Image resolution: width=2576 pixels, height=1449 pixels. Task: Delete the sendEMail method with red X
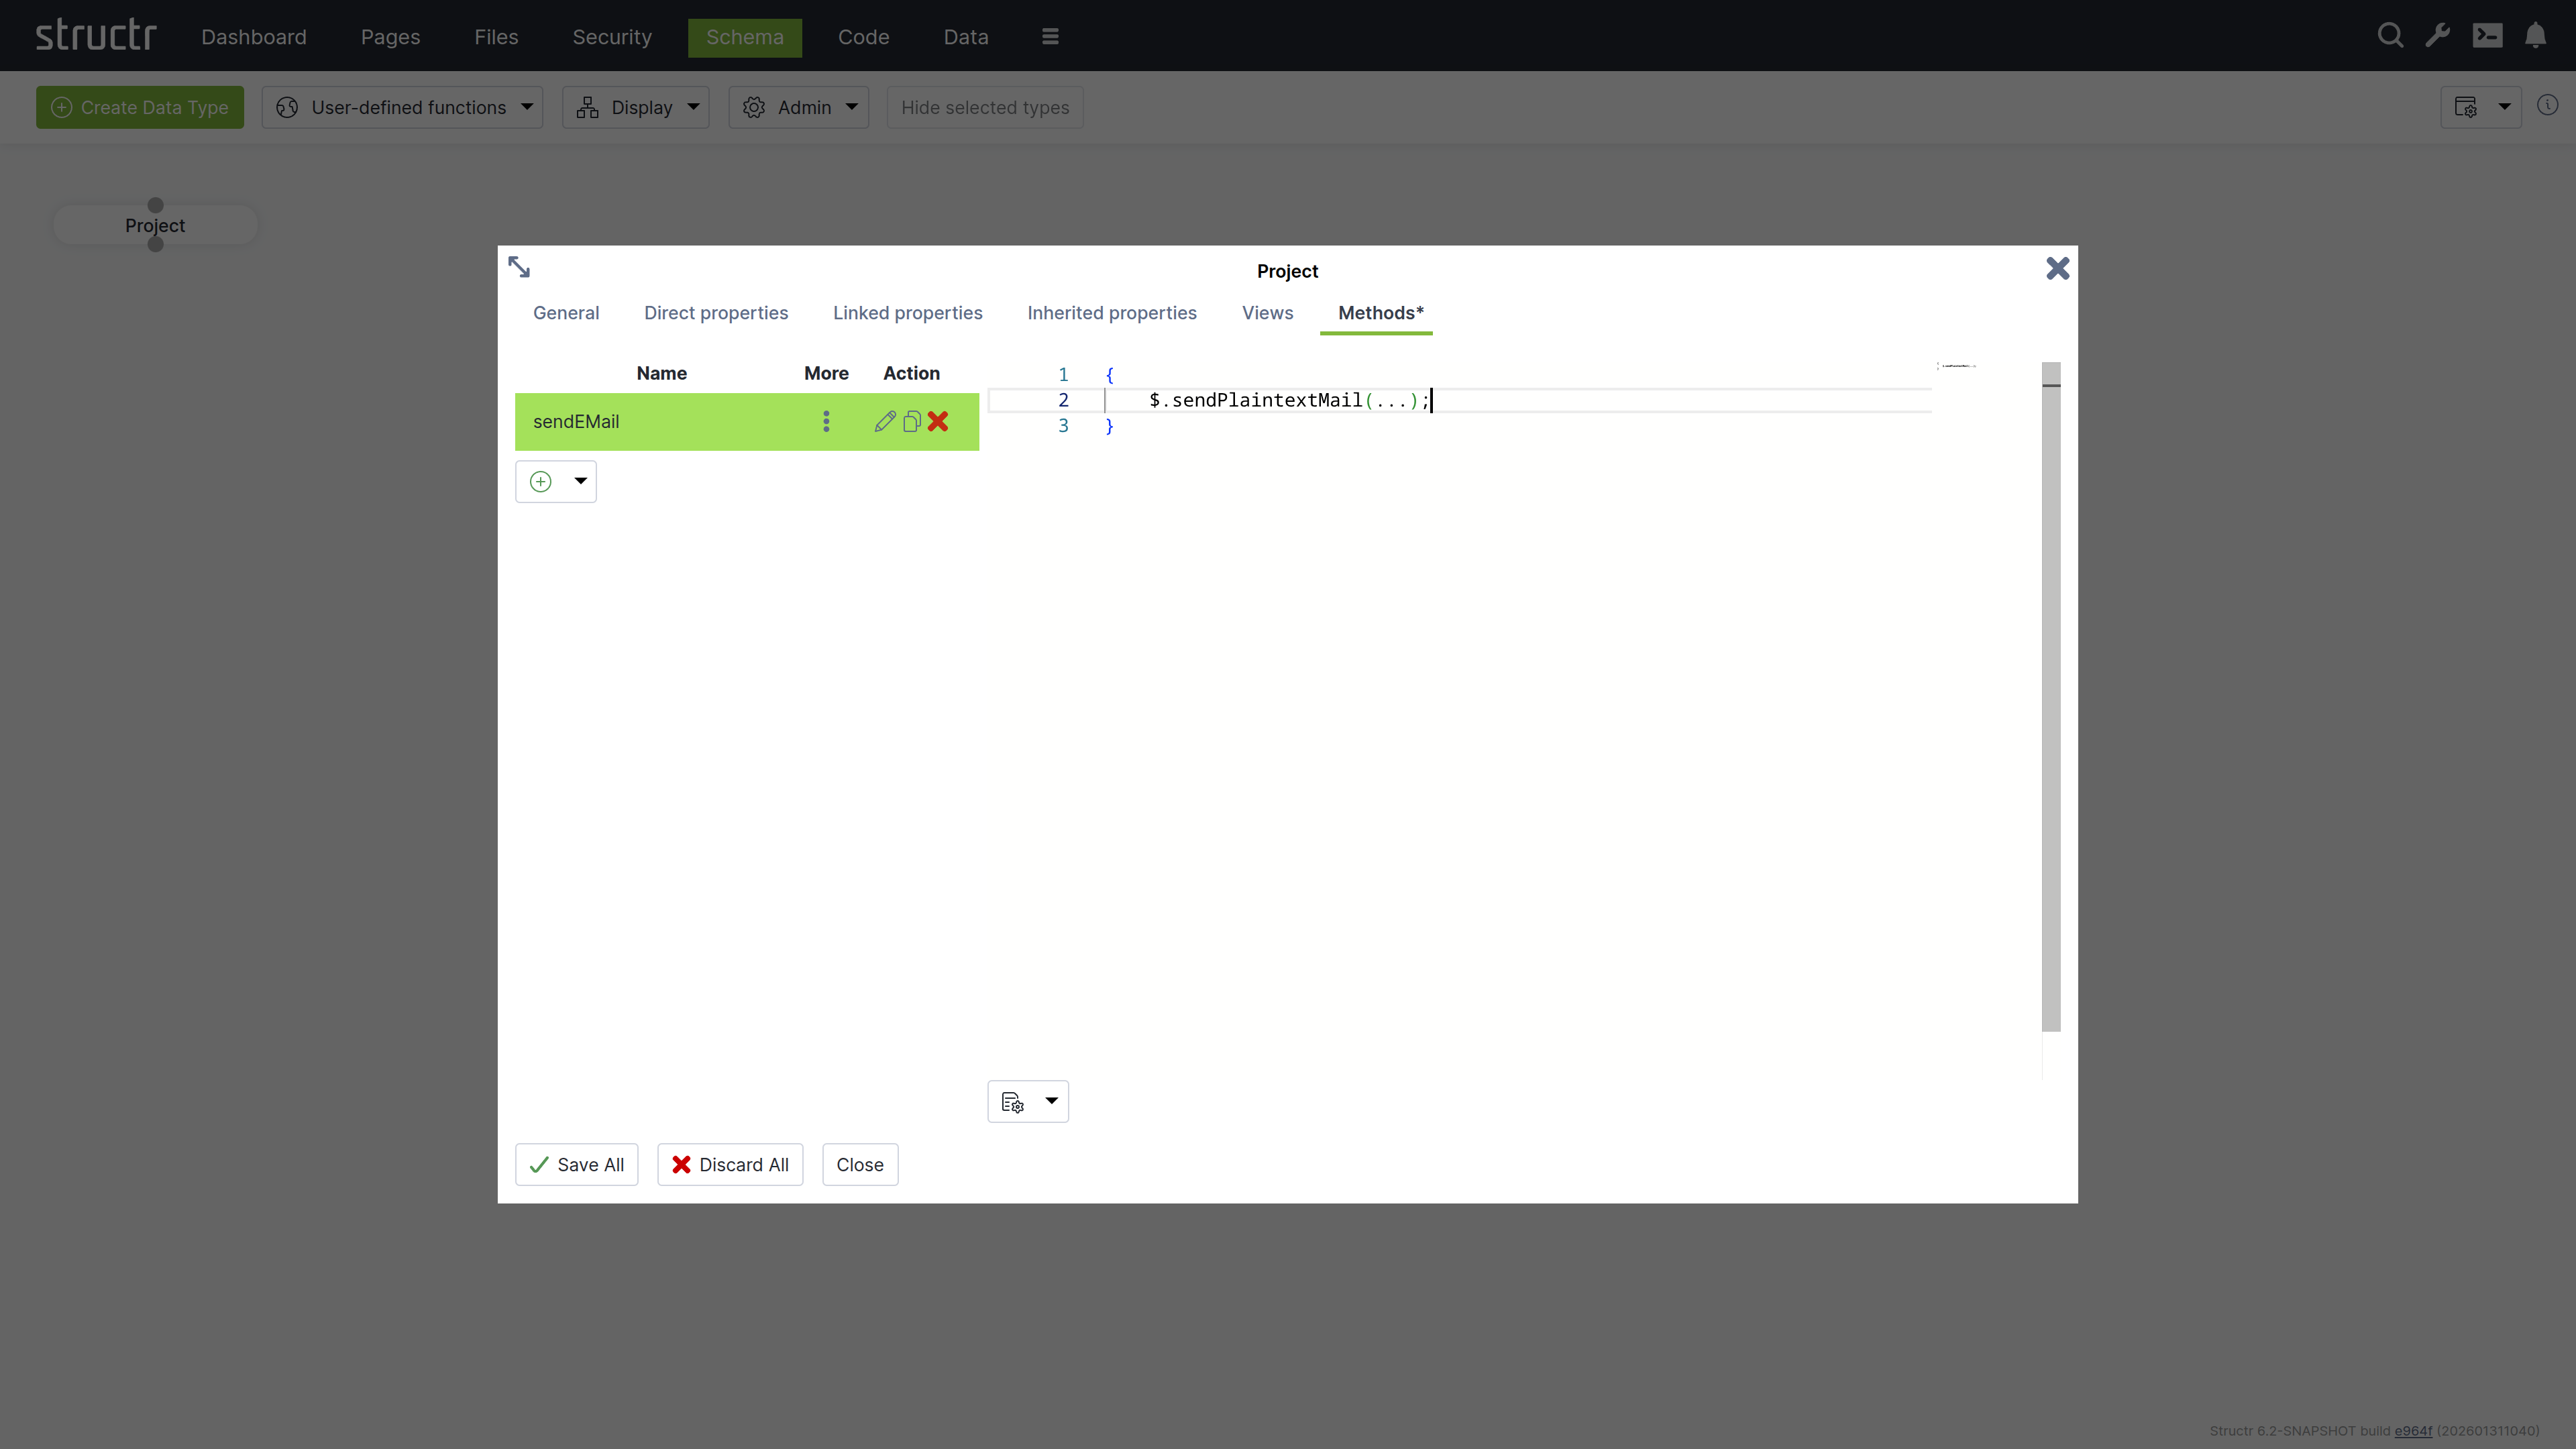pyautogui.click(x=938, y=421)
